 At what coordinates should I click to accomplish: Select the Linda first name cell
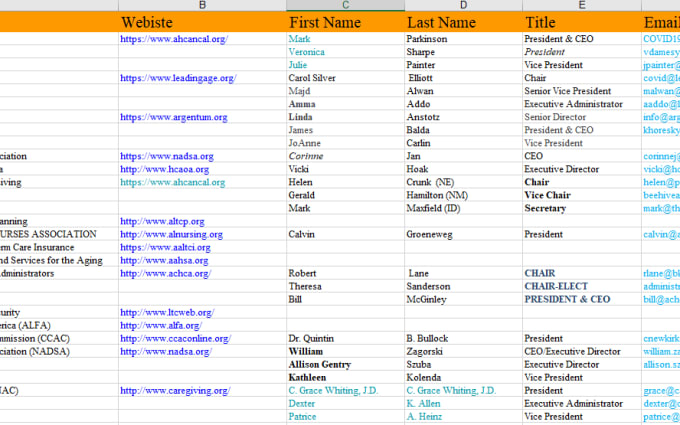(x=345, y=117)
